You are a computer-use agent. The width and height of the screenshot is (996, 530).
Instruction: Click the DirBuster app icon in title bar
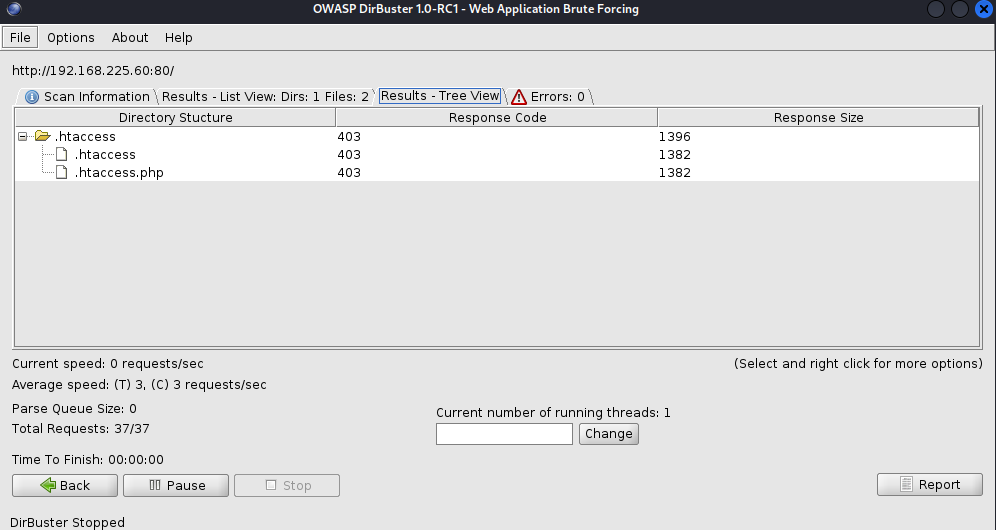click(x=14, y=9)
